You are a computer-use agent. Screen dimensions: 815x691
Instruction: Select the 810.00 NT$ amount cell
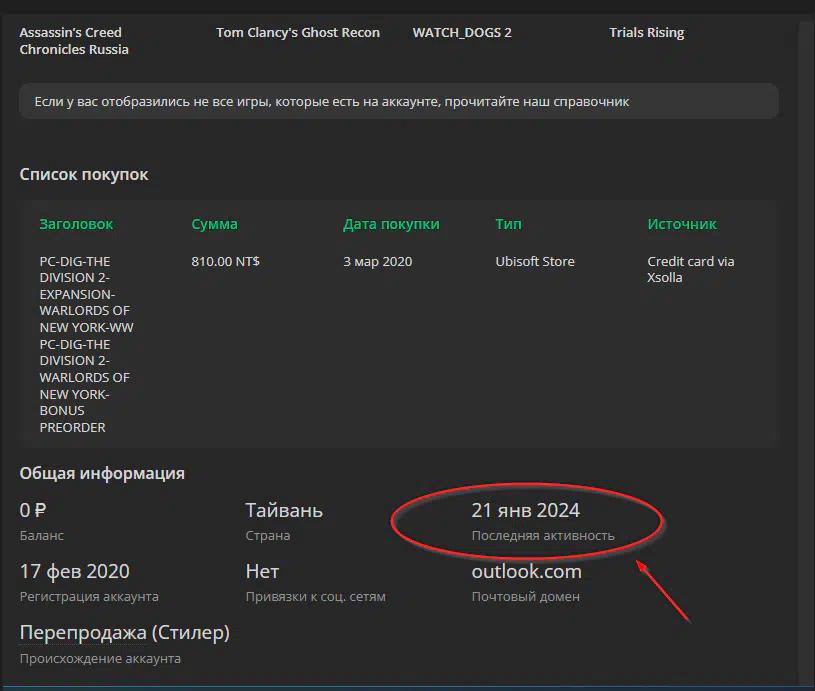coord(225,261)
